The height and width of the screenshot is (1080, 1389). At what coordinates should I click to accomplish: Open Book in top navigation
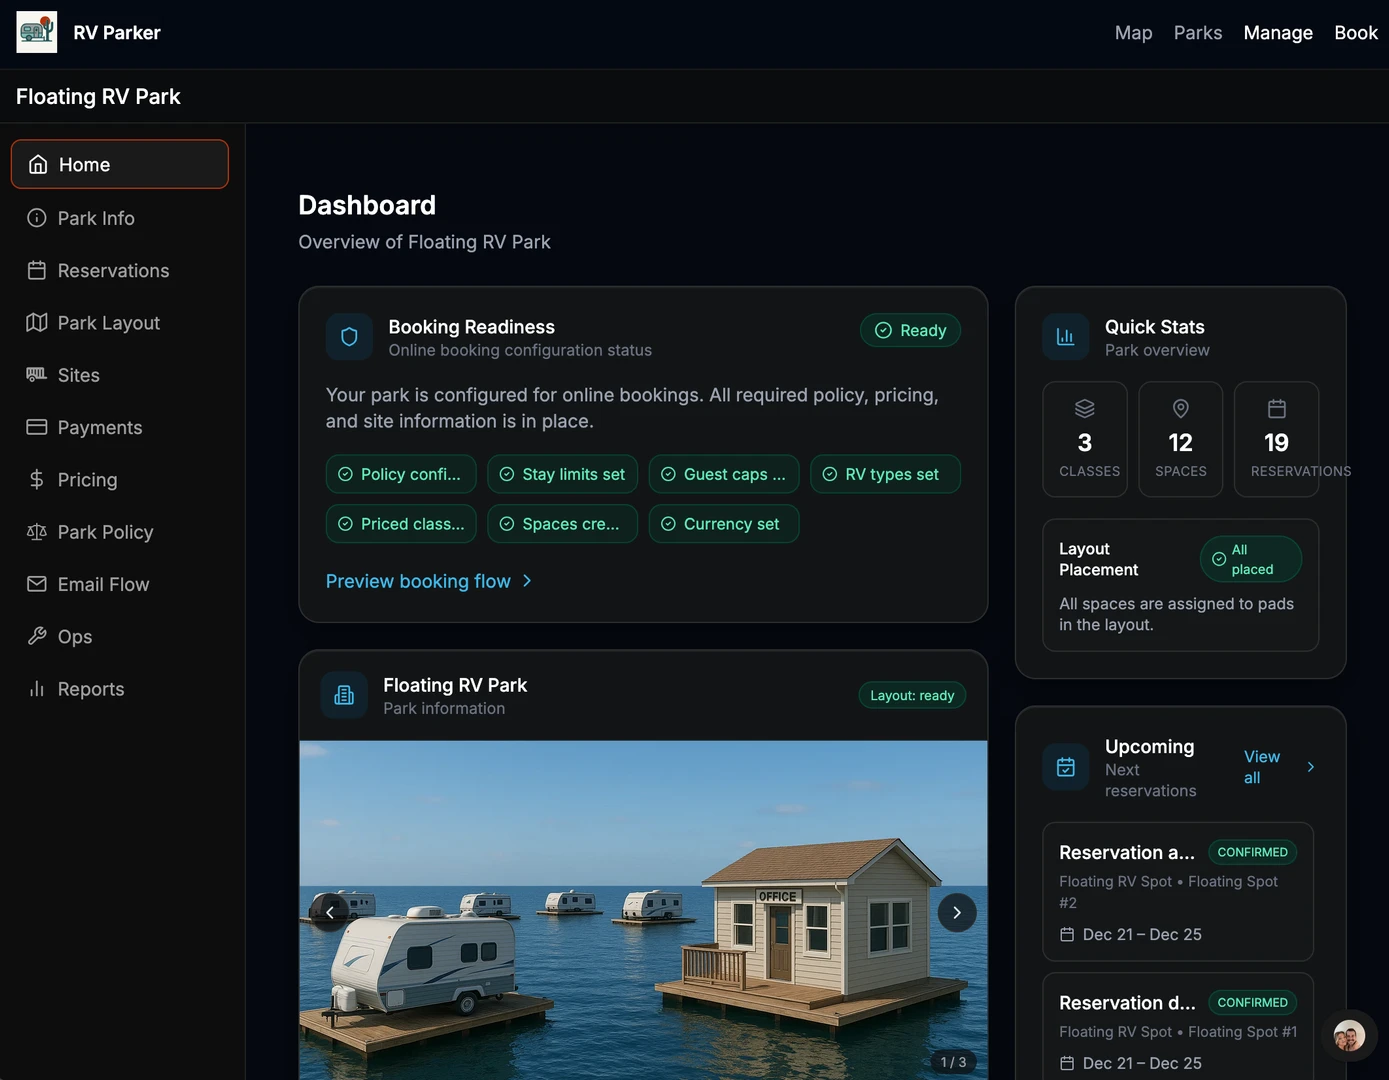coord(1355,33)
